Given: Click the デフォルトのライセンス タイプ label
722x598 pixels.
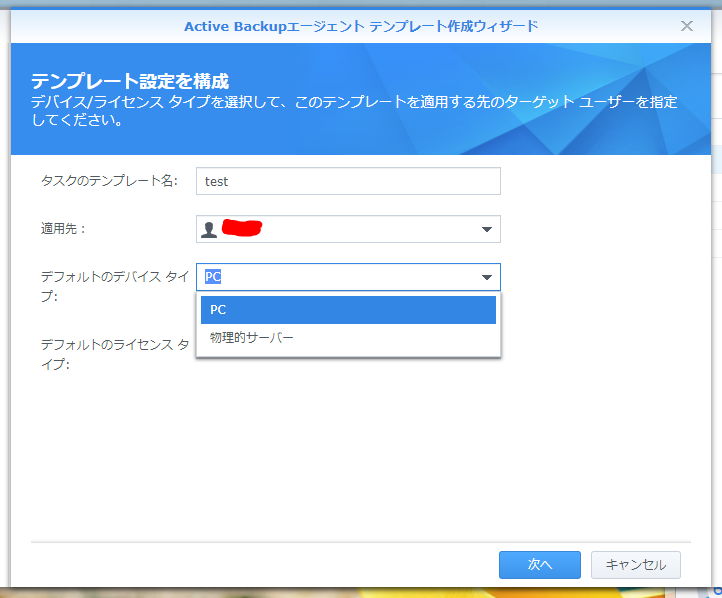Looking at the screenshot, I should click(x=115, y=354).
